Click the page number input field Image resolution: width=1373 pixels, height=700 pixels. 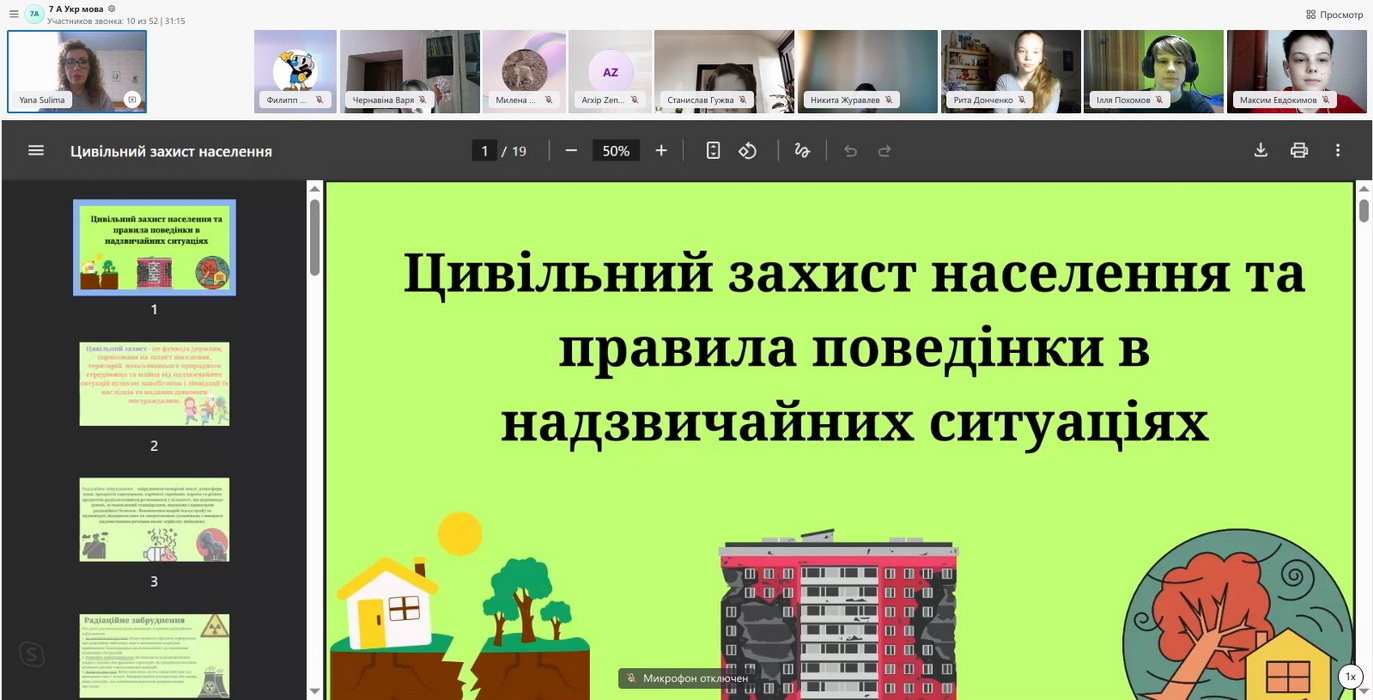click(x=485, y=151)
